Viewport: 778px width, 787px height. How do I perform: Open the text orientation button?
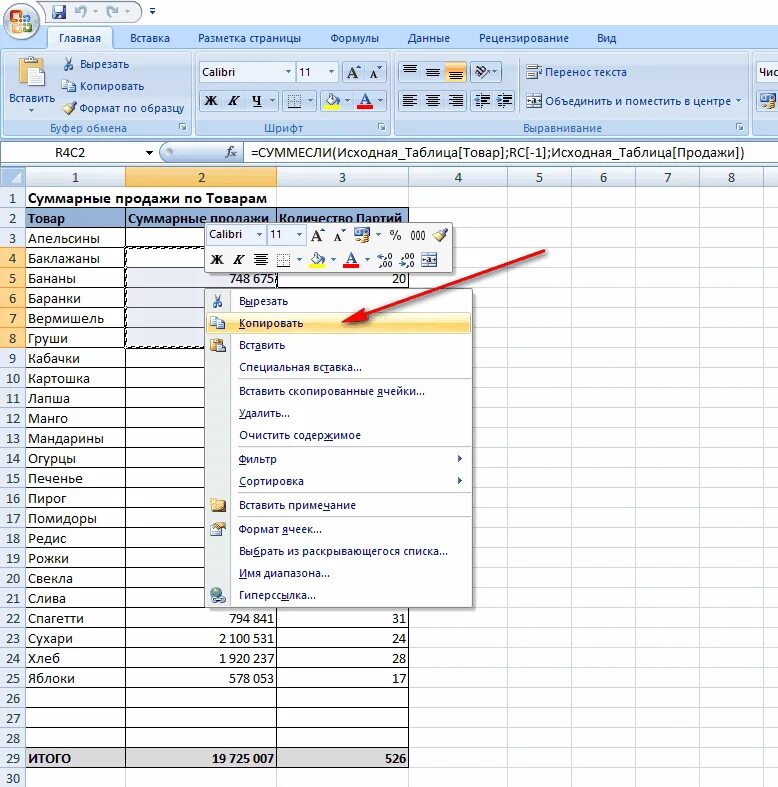(x=485, y=72)
